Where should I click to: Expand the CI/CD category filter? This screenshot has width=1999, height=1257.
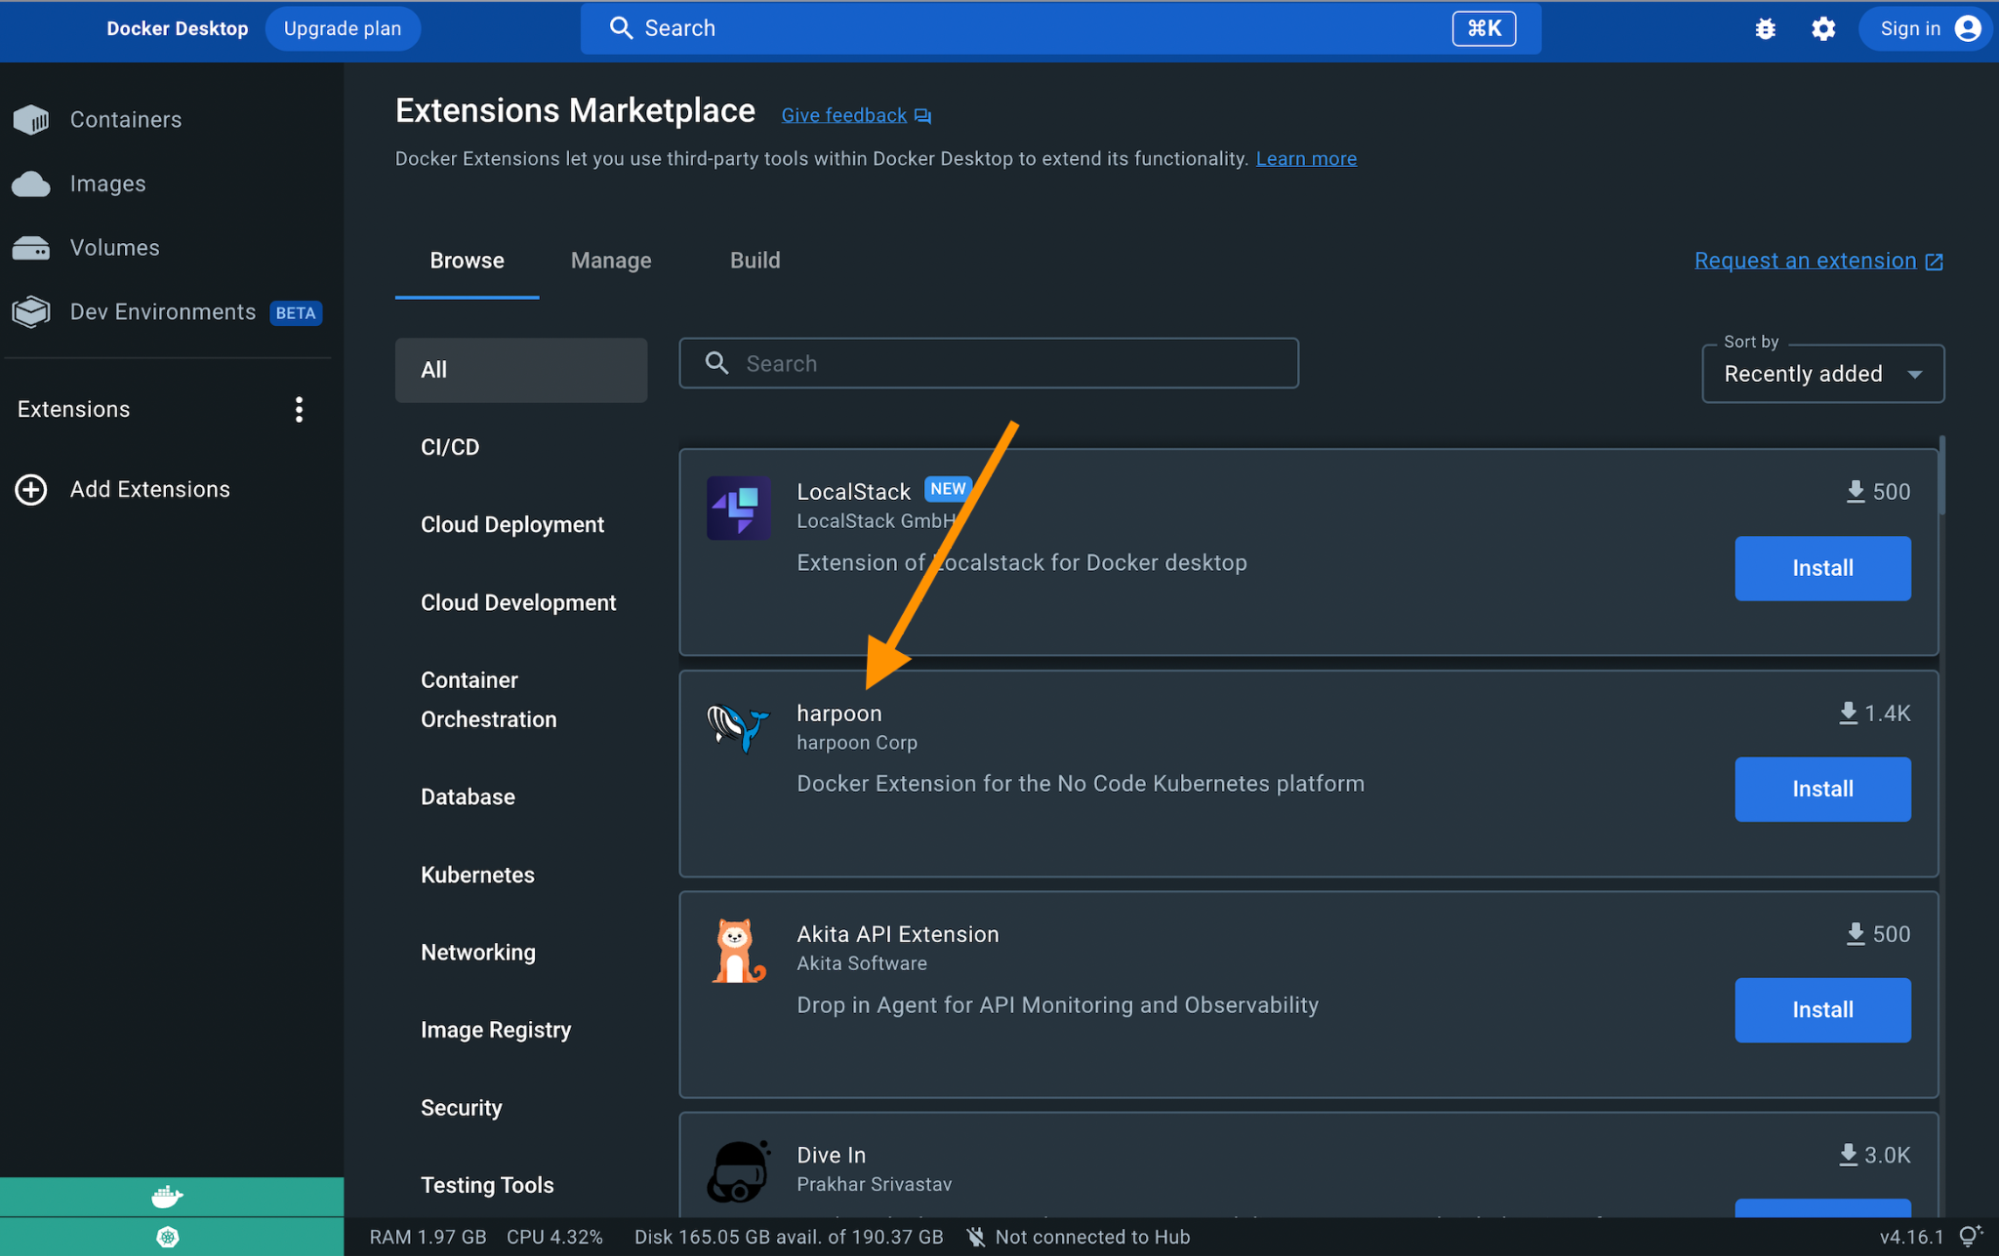click(x=447, y=446)
